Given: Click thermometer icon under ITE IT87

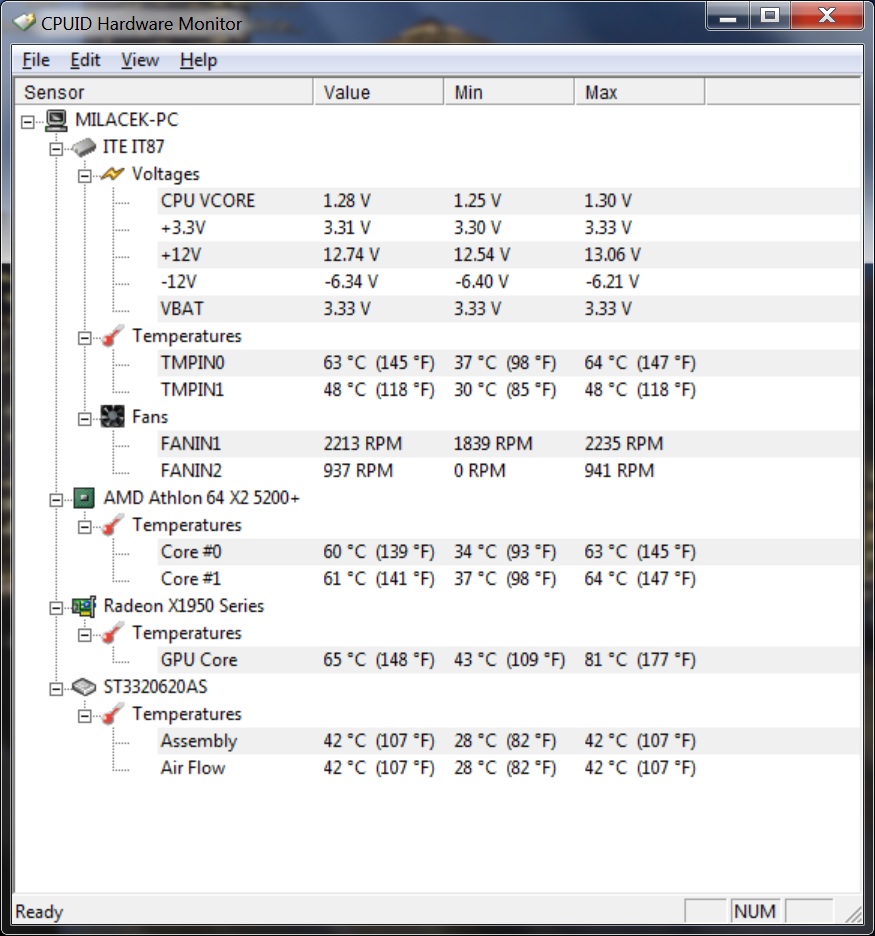Looking at the screenshot, I should click(112, 336).
